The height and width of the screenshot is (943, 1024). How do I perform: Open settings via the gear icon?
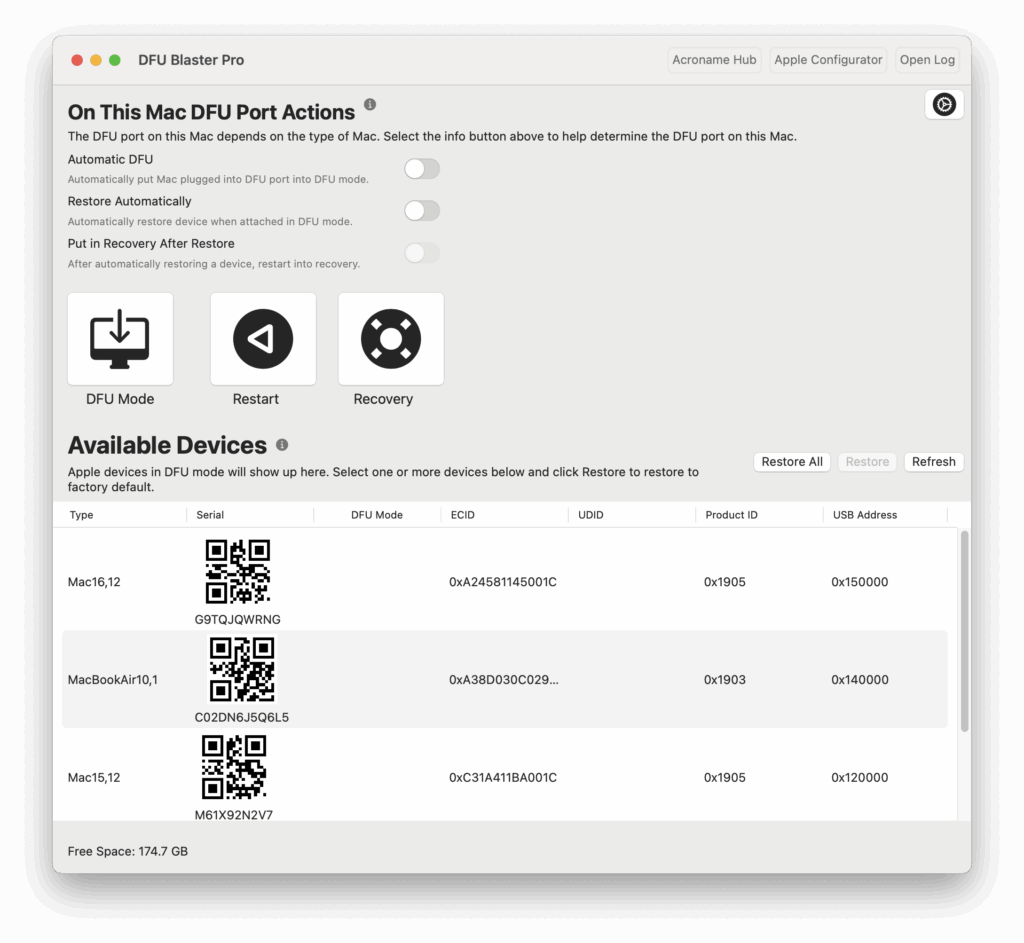[x=944, y=104]
